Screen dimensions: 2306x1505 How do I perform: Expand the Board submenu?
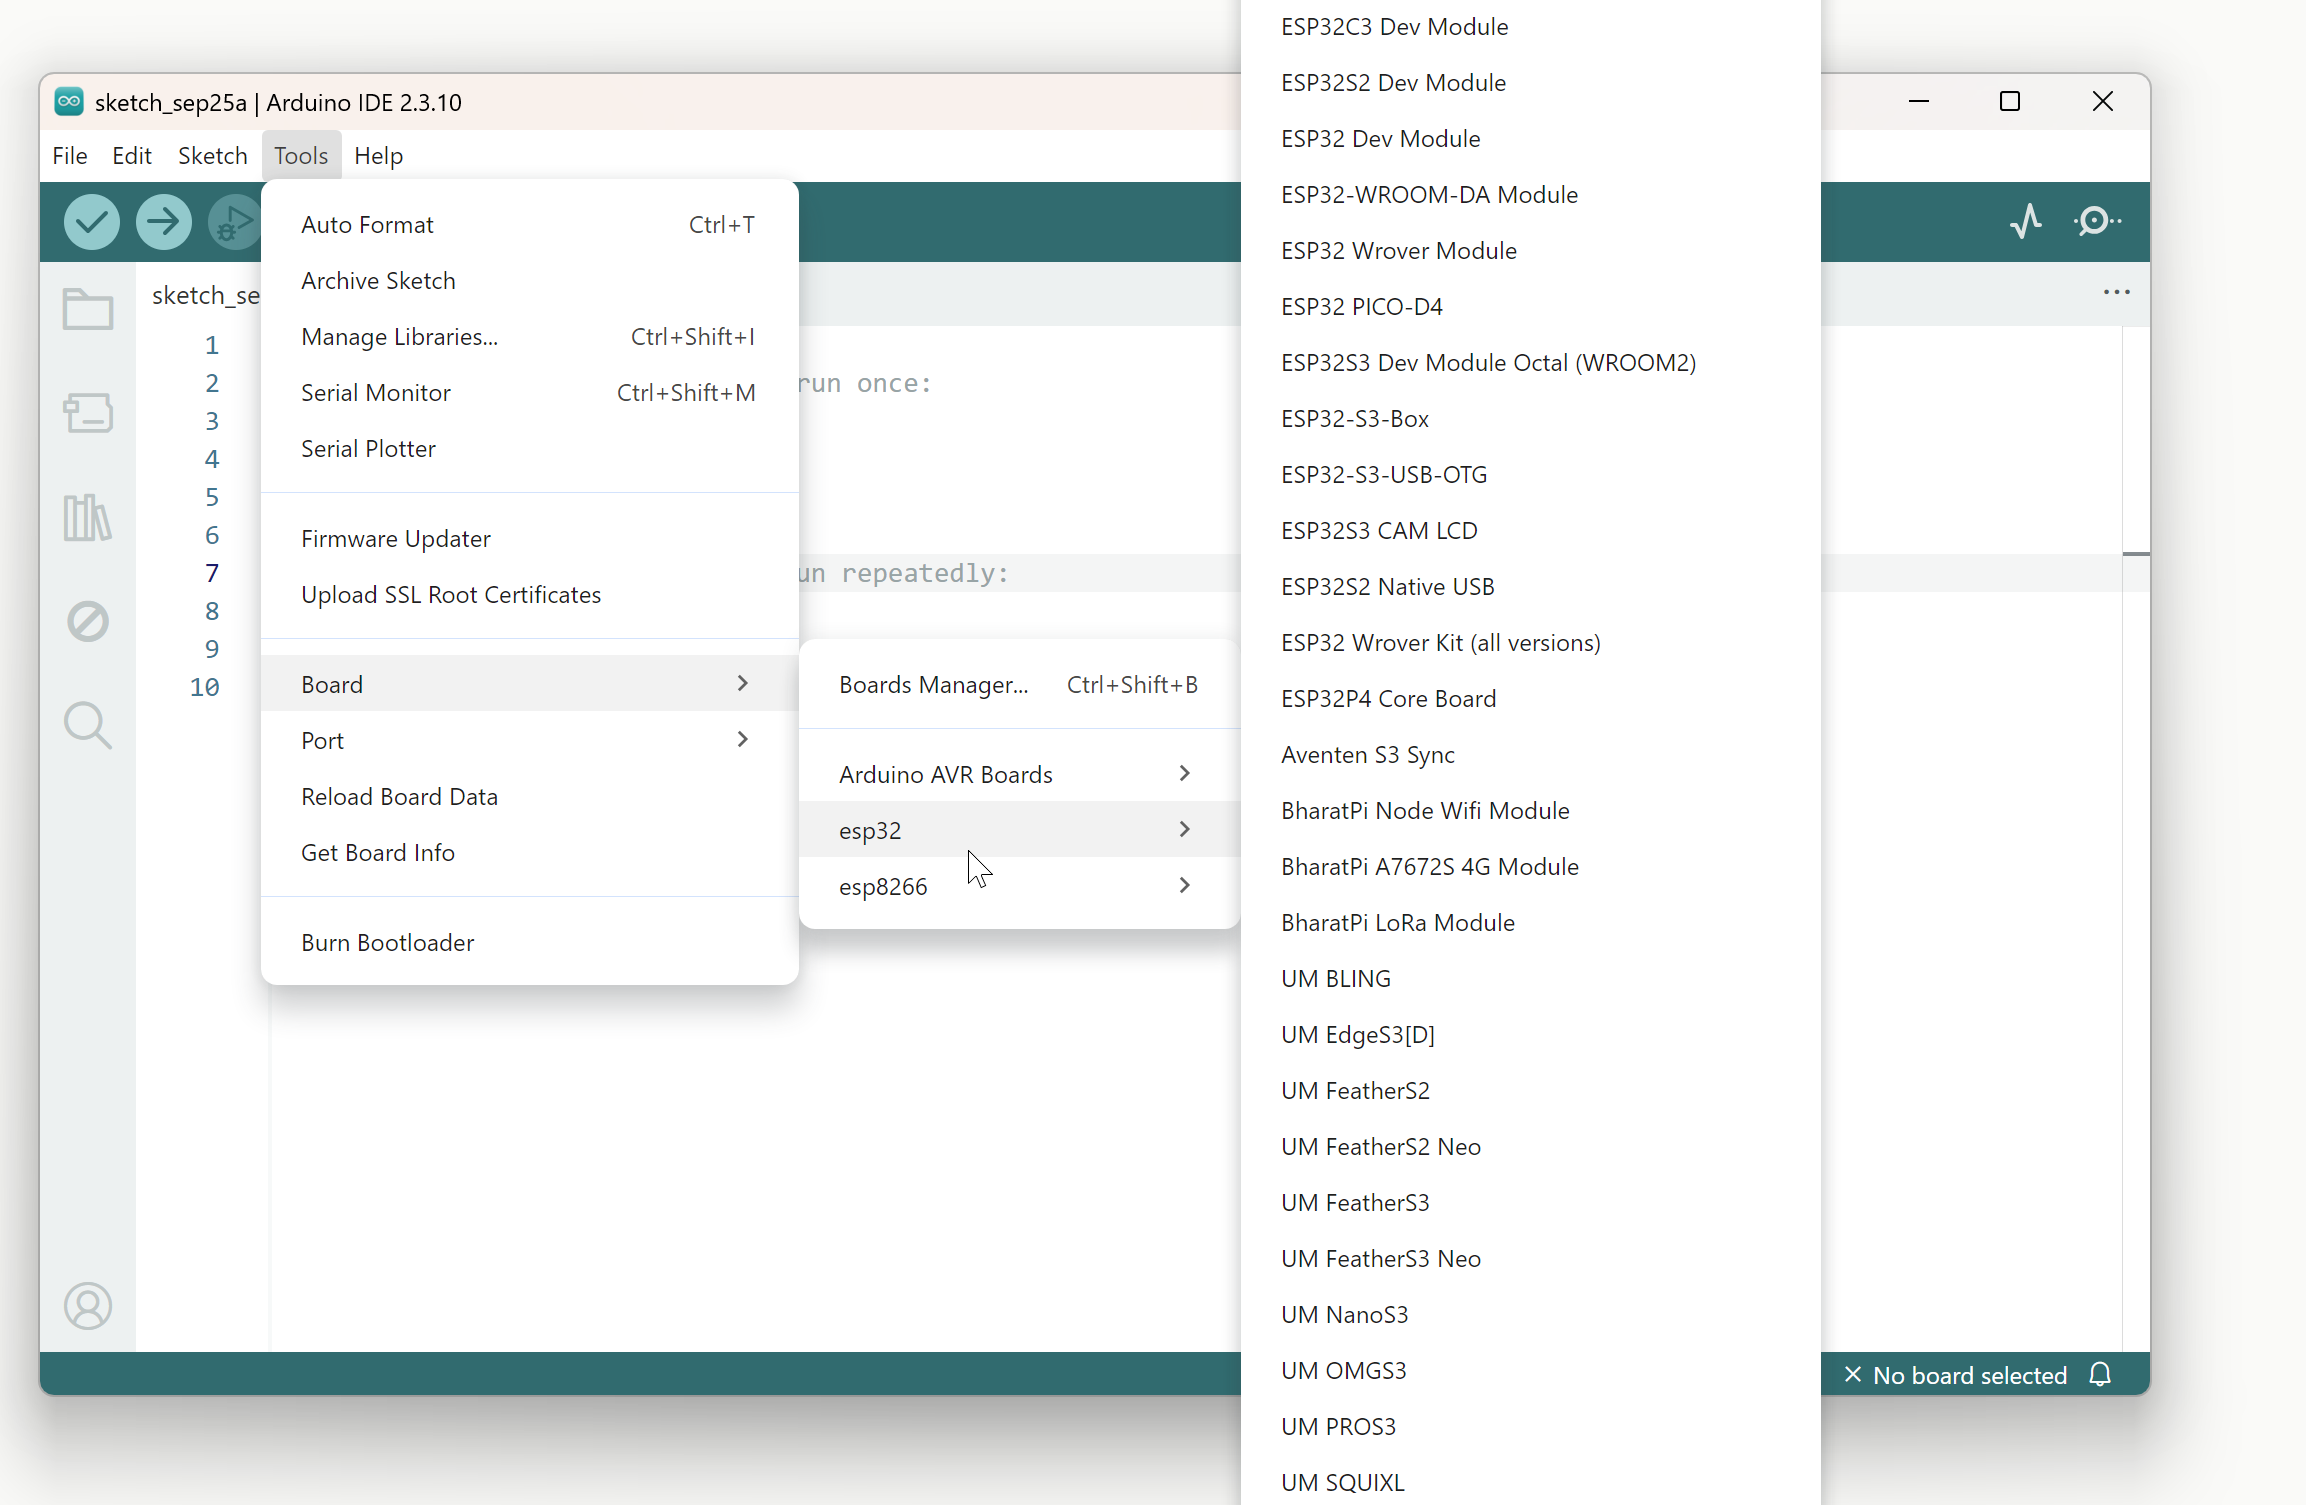click(530, 684)
